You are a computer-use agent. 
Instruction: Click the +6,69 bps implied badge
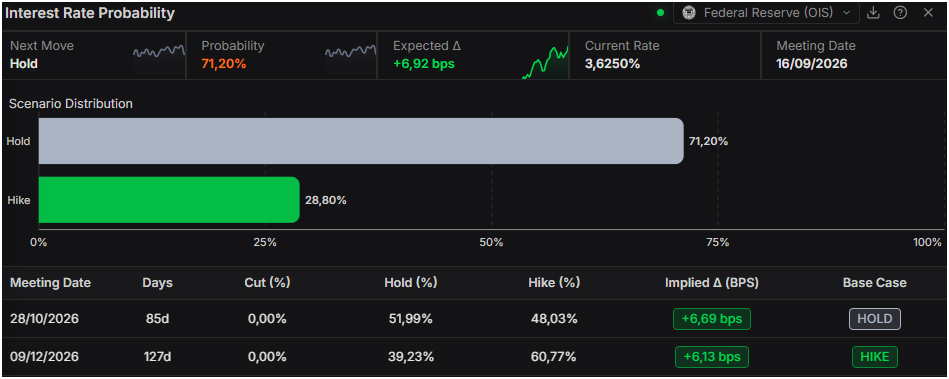(x=712, y=319)
